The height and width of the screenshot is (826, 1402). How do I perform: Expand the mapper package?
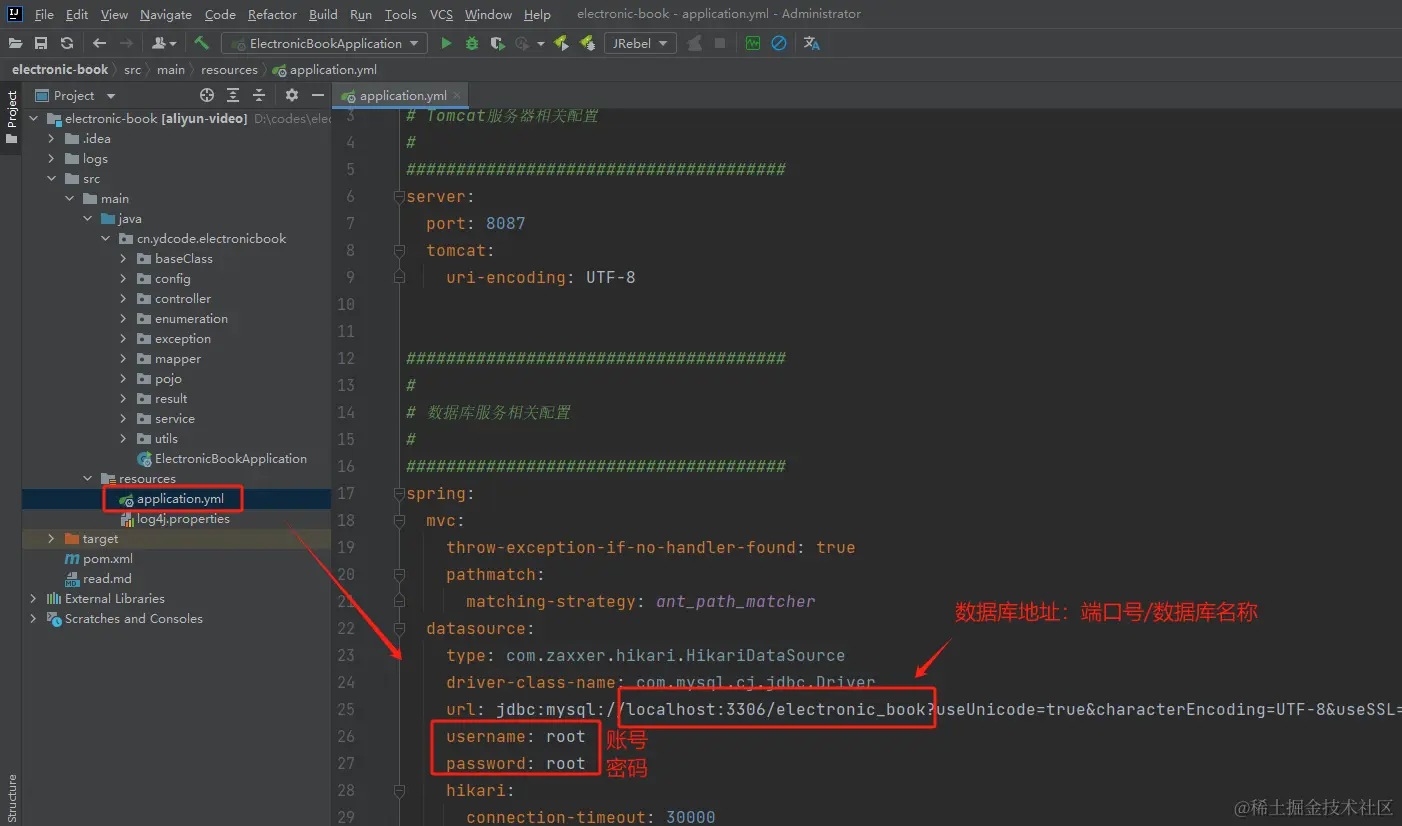[123, 358]
